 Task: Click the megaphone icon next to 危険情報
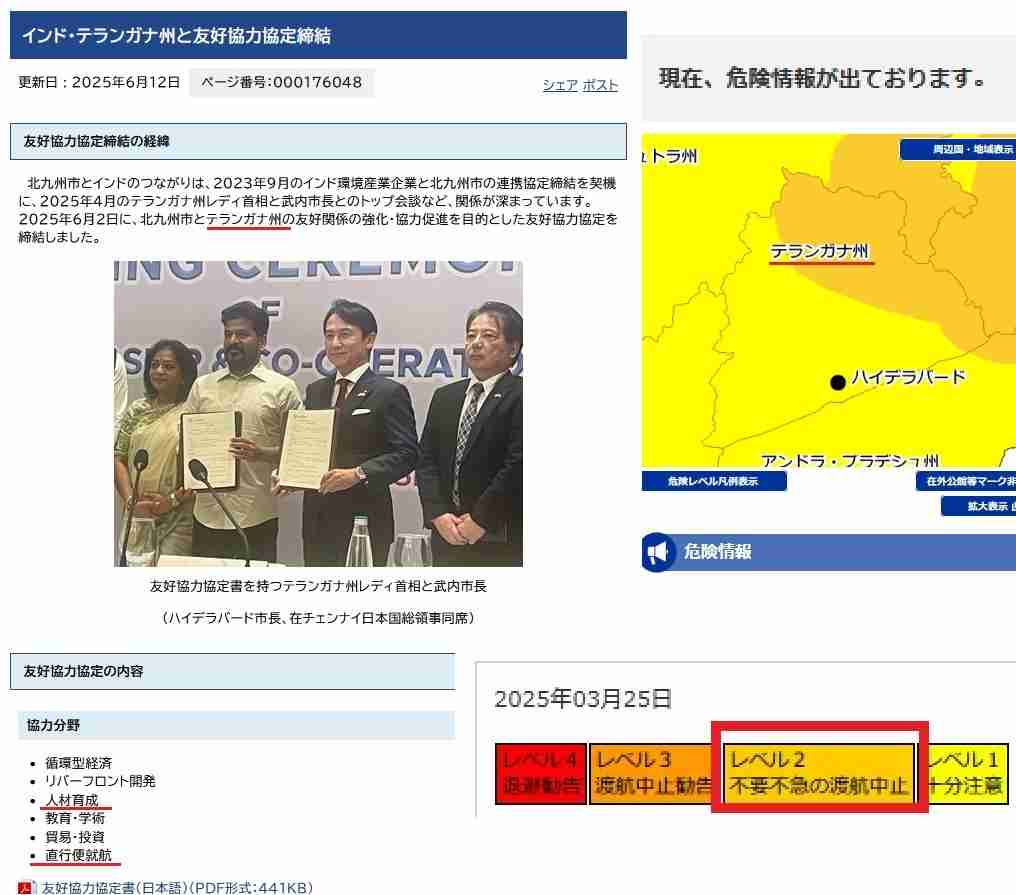[x=658, y=552]
